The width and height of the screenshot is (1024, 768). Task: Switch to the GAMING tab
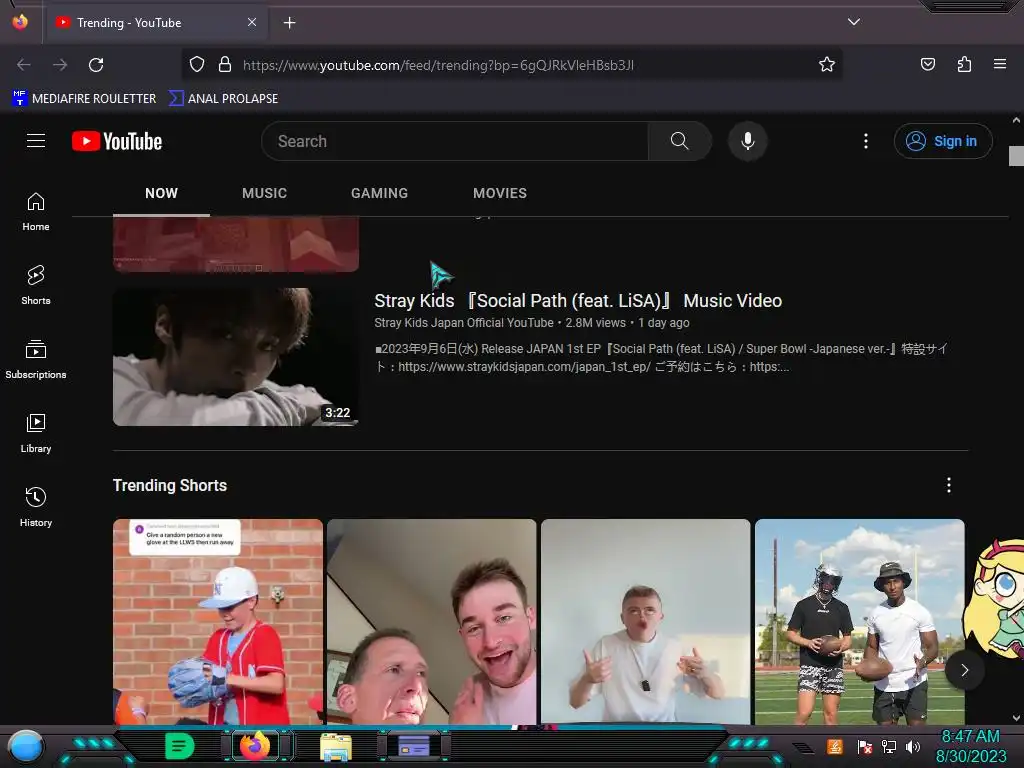click(379, 193)
